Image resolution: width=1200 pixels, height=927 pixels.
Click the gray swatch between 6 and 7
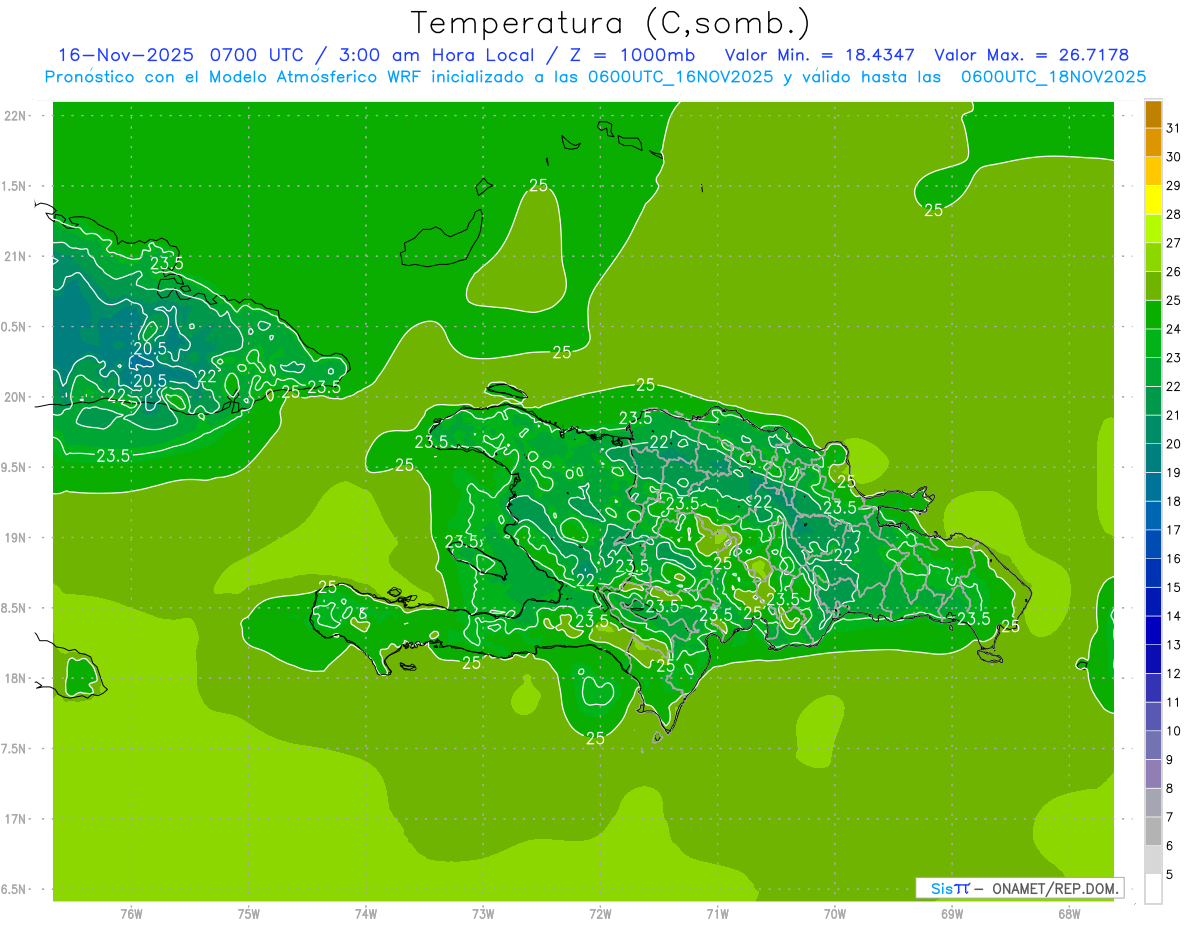point(1153,831)
